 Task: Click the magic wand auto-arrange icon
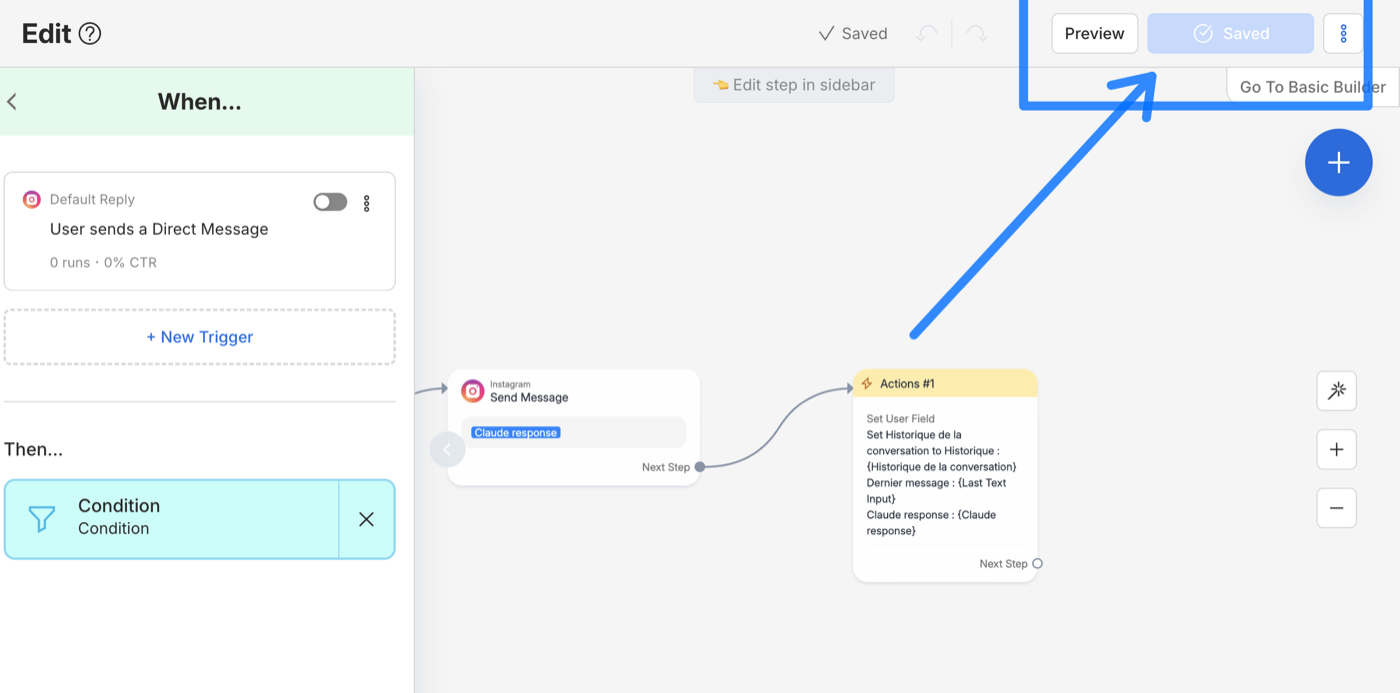coord(1336,391)
